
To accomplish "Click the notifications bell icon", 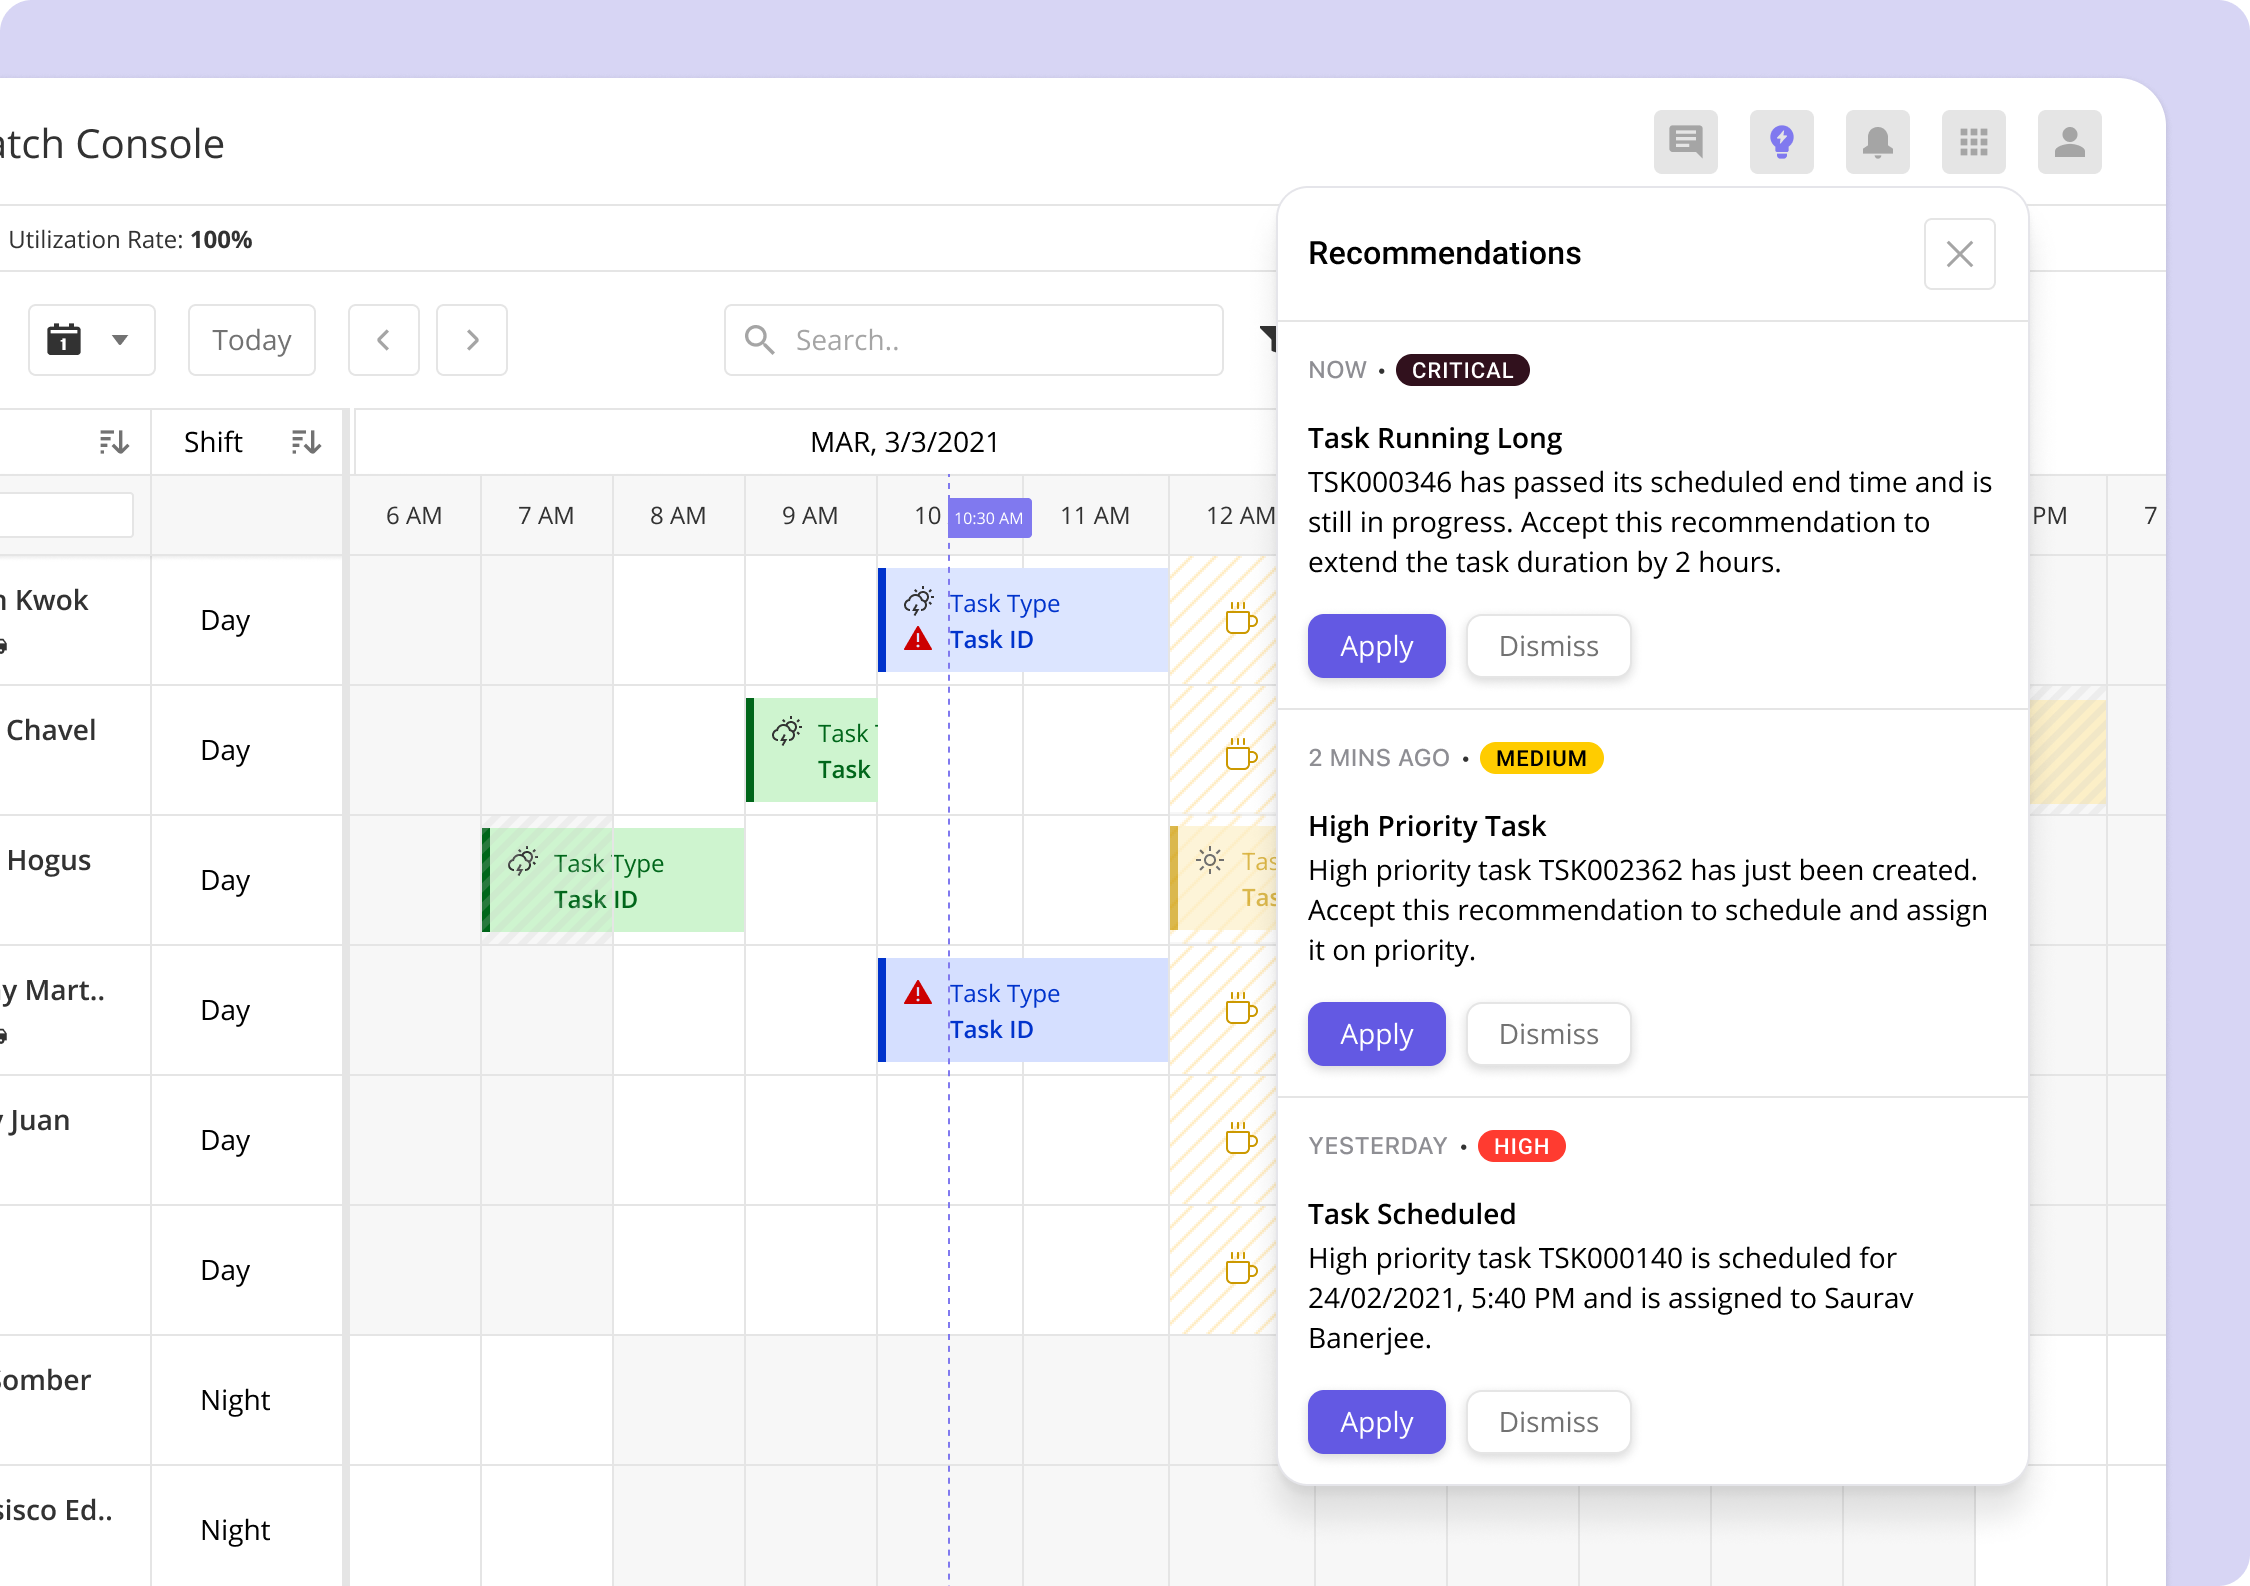I will (1878, 142).
